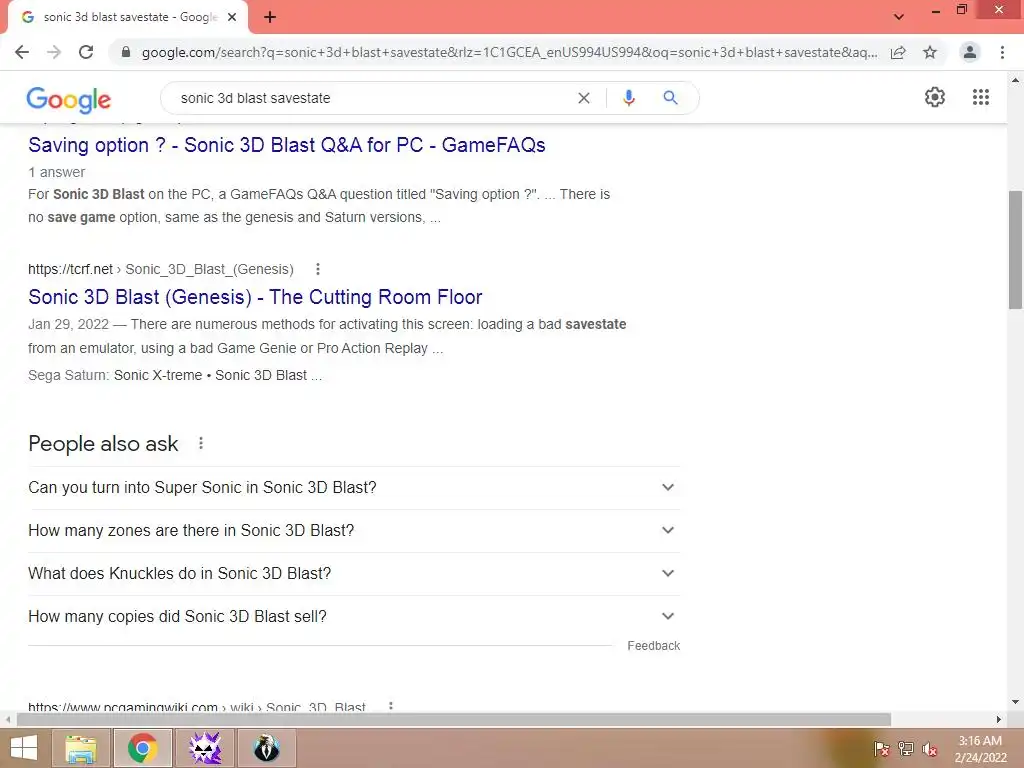The image size is (1024, 768).
Task: Click the network tray icon
Action: [x=905, y=749]
